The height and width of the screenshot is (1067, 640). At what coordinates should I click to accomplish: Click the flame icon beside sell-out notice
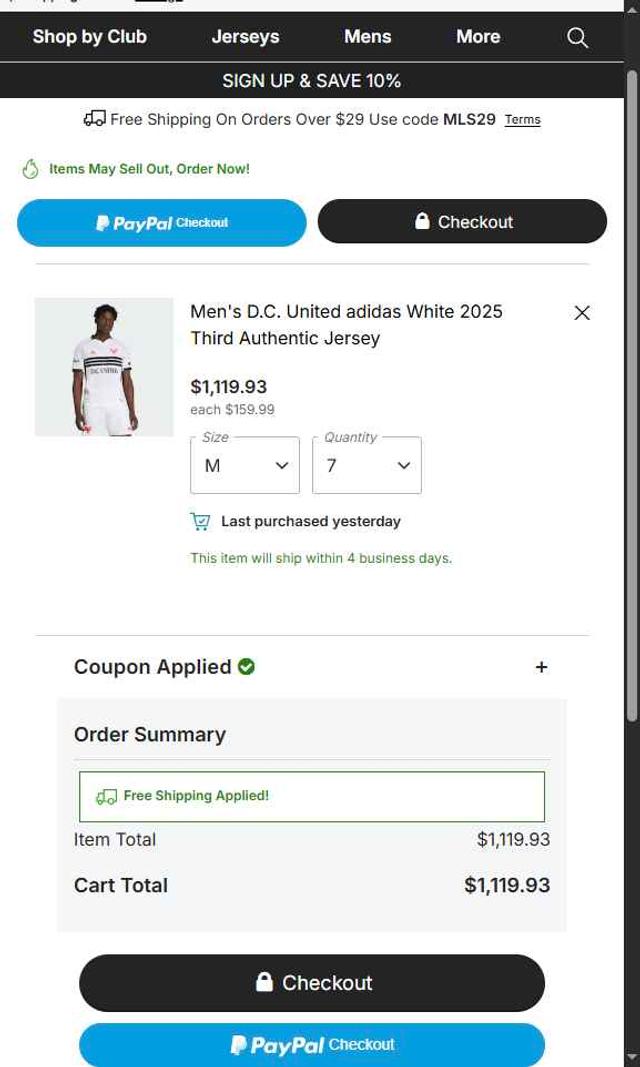click(30, 169)
